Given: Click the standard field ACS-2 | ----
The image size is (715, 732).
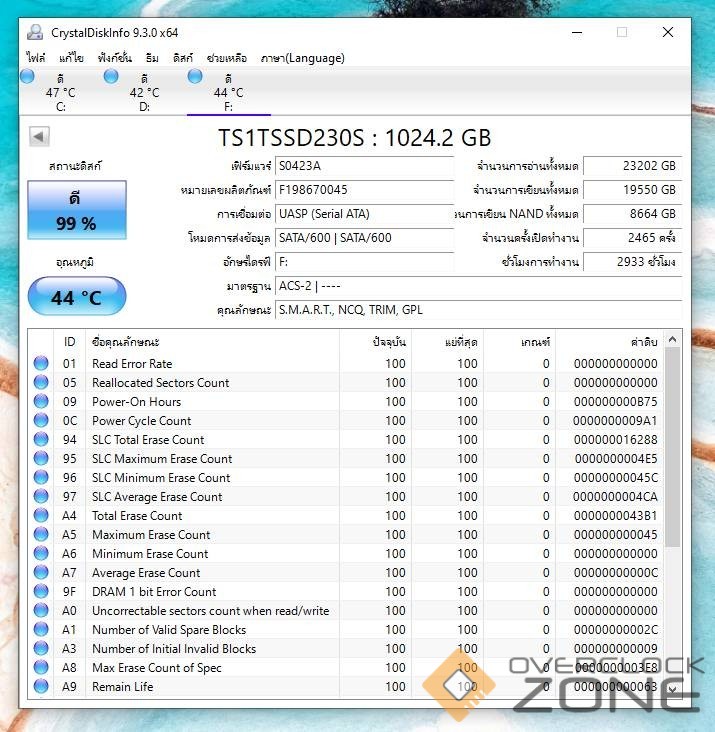Looking at the screenshot, I should point(478,286).
